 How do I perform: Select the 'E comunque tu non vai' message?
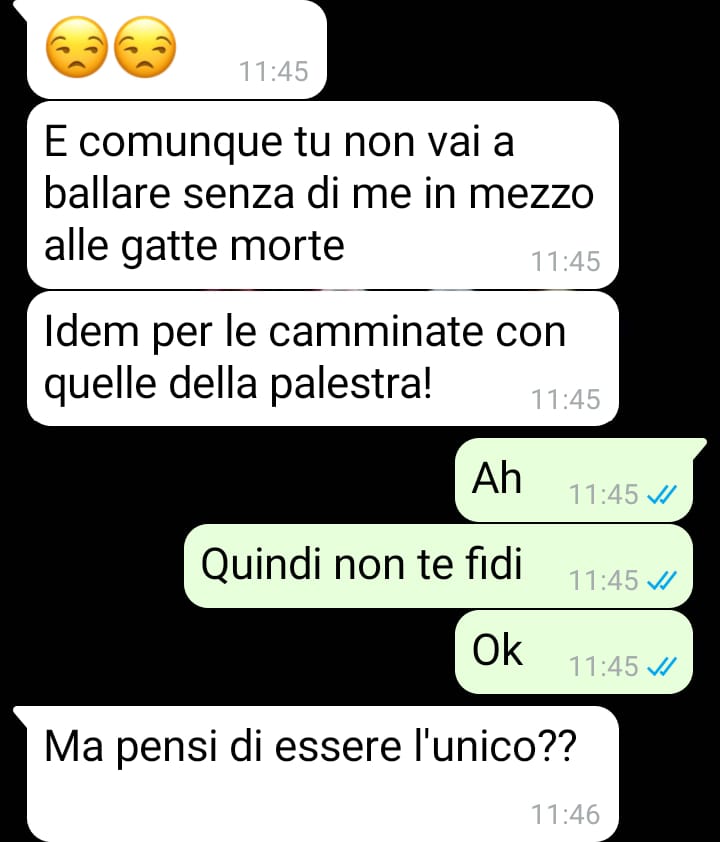(x=323, y=195)
